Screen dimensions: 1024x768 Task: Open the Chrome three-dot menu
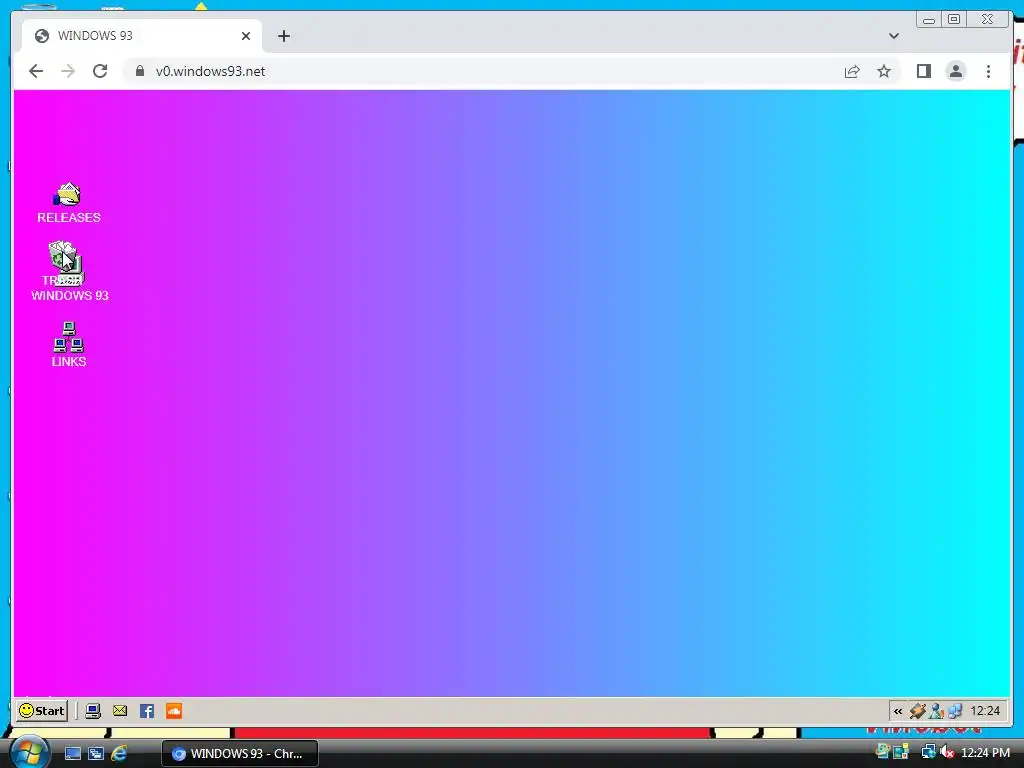pos(988,71)
